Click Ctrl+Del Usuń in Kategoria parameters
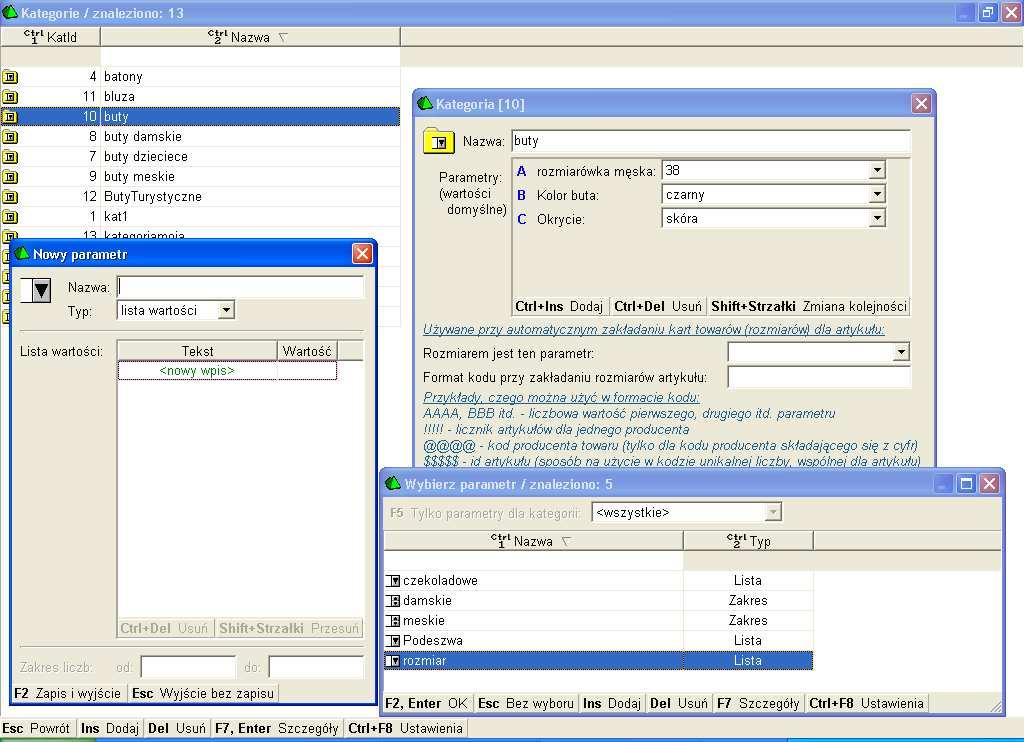 [x=658, y=306]
